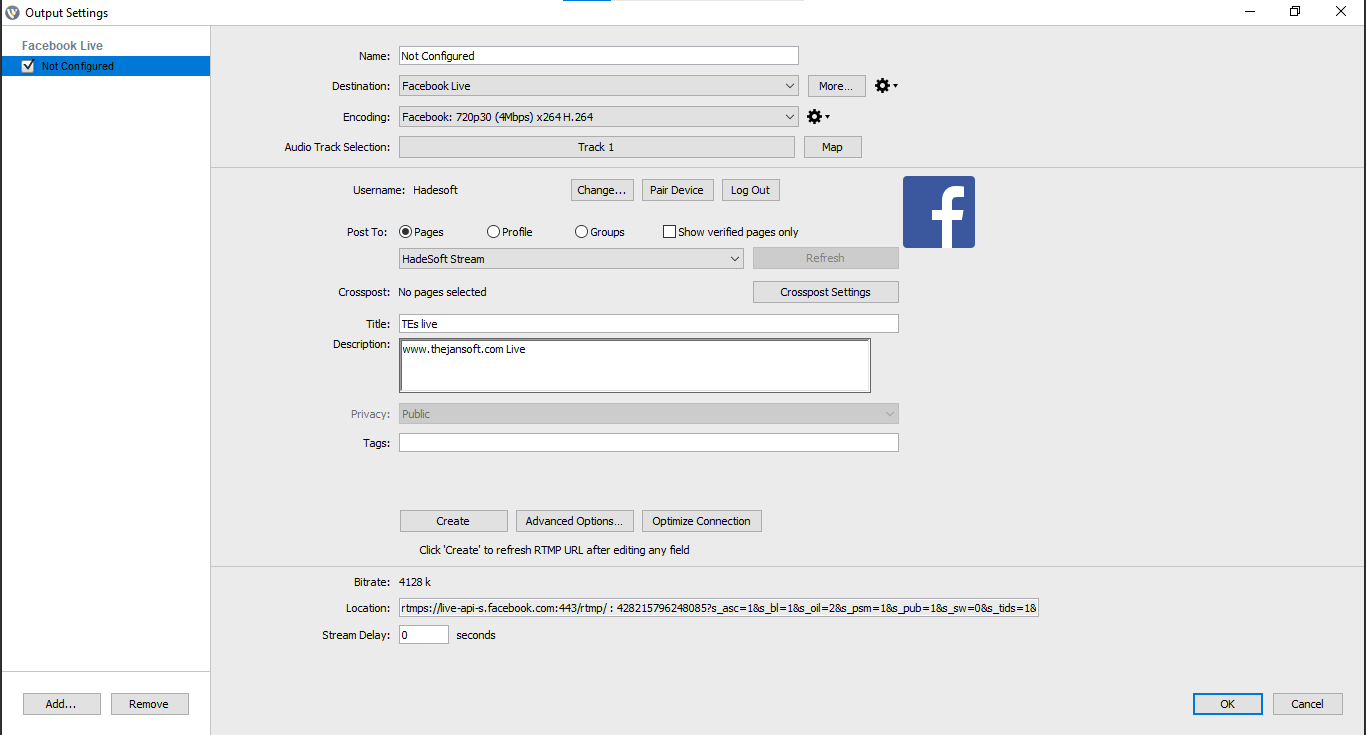This screenshot has width=1366, height=735.
Task: Click the 4128 k bitrate value
Action: (414, 582)
